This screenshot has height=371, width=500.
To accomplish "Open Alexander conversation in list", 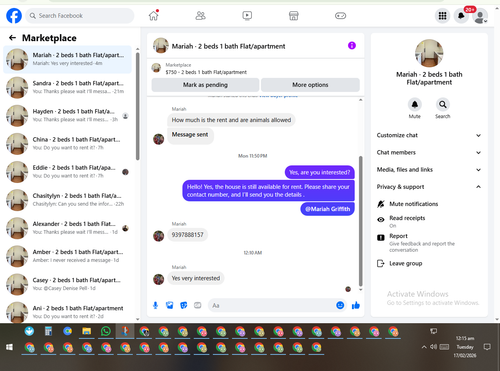I will coord(67,228).
